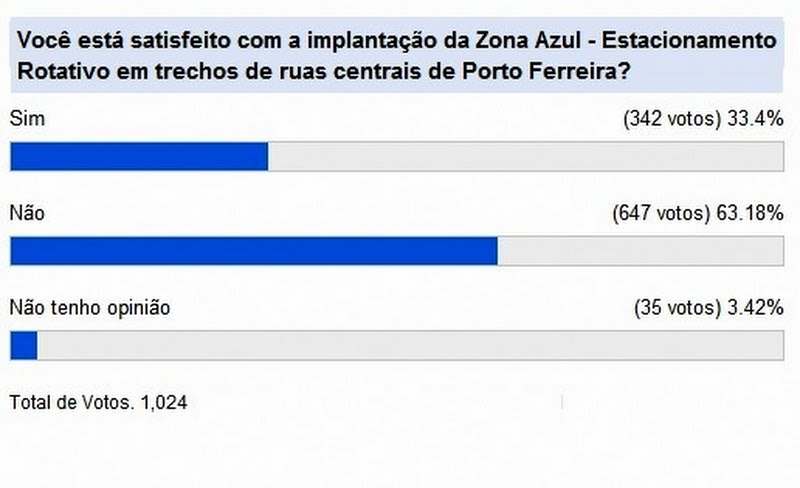Click the "(35 votos)" vote count
The image size is (800, 488).
pyautogui.click(x=677, y=308)
